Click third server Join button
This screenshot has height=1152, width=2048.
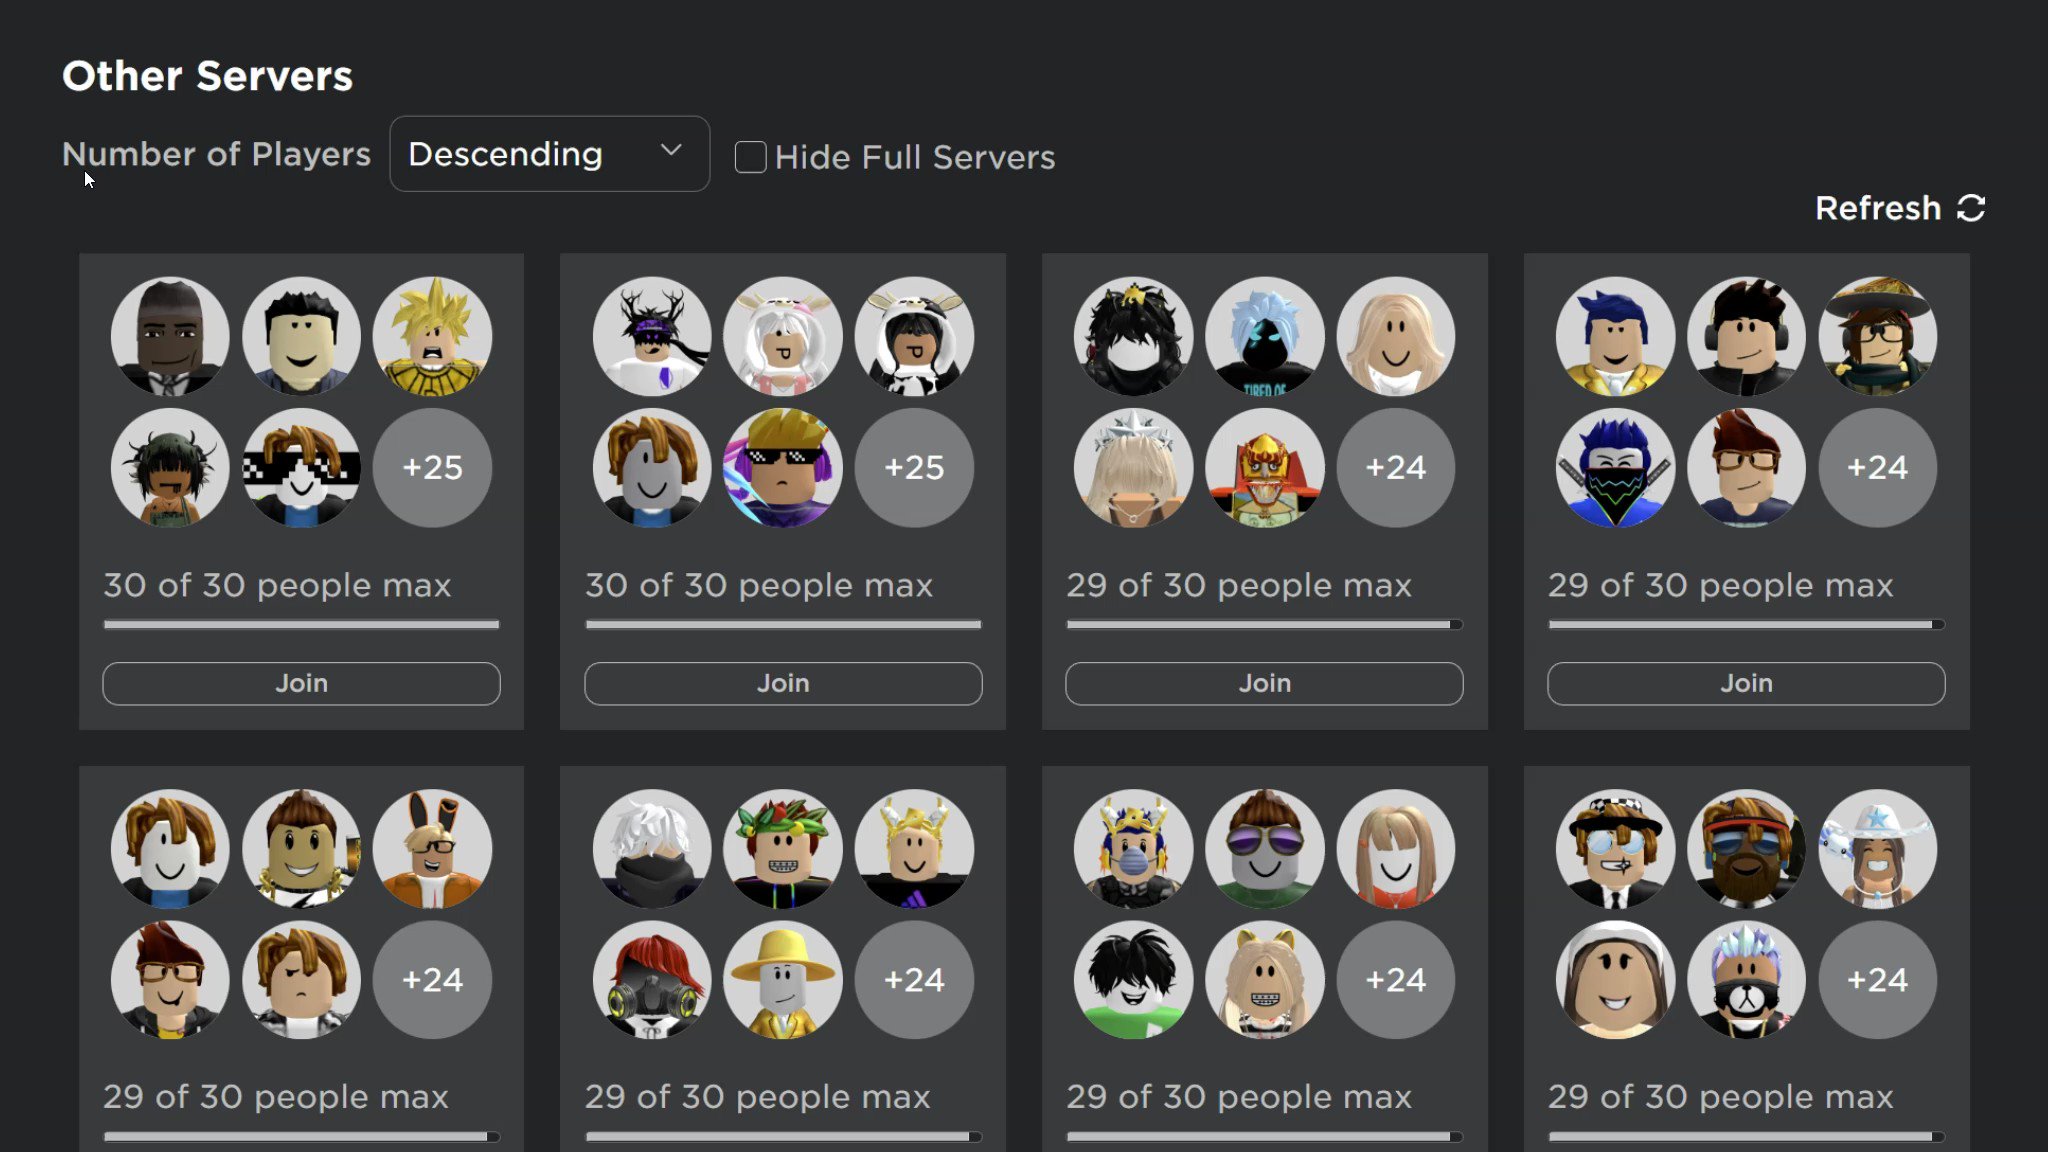coord(1263,682)
